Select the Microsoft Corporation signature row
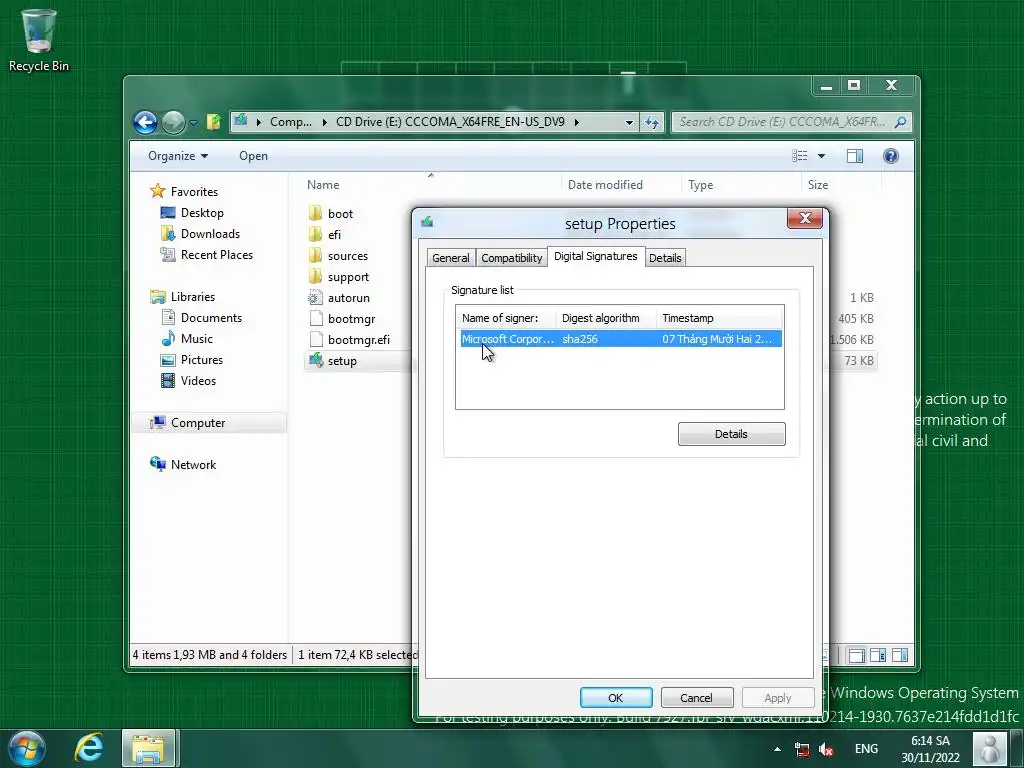 [620, 339]
